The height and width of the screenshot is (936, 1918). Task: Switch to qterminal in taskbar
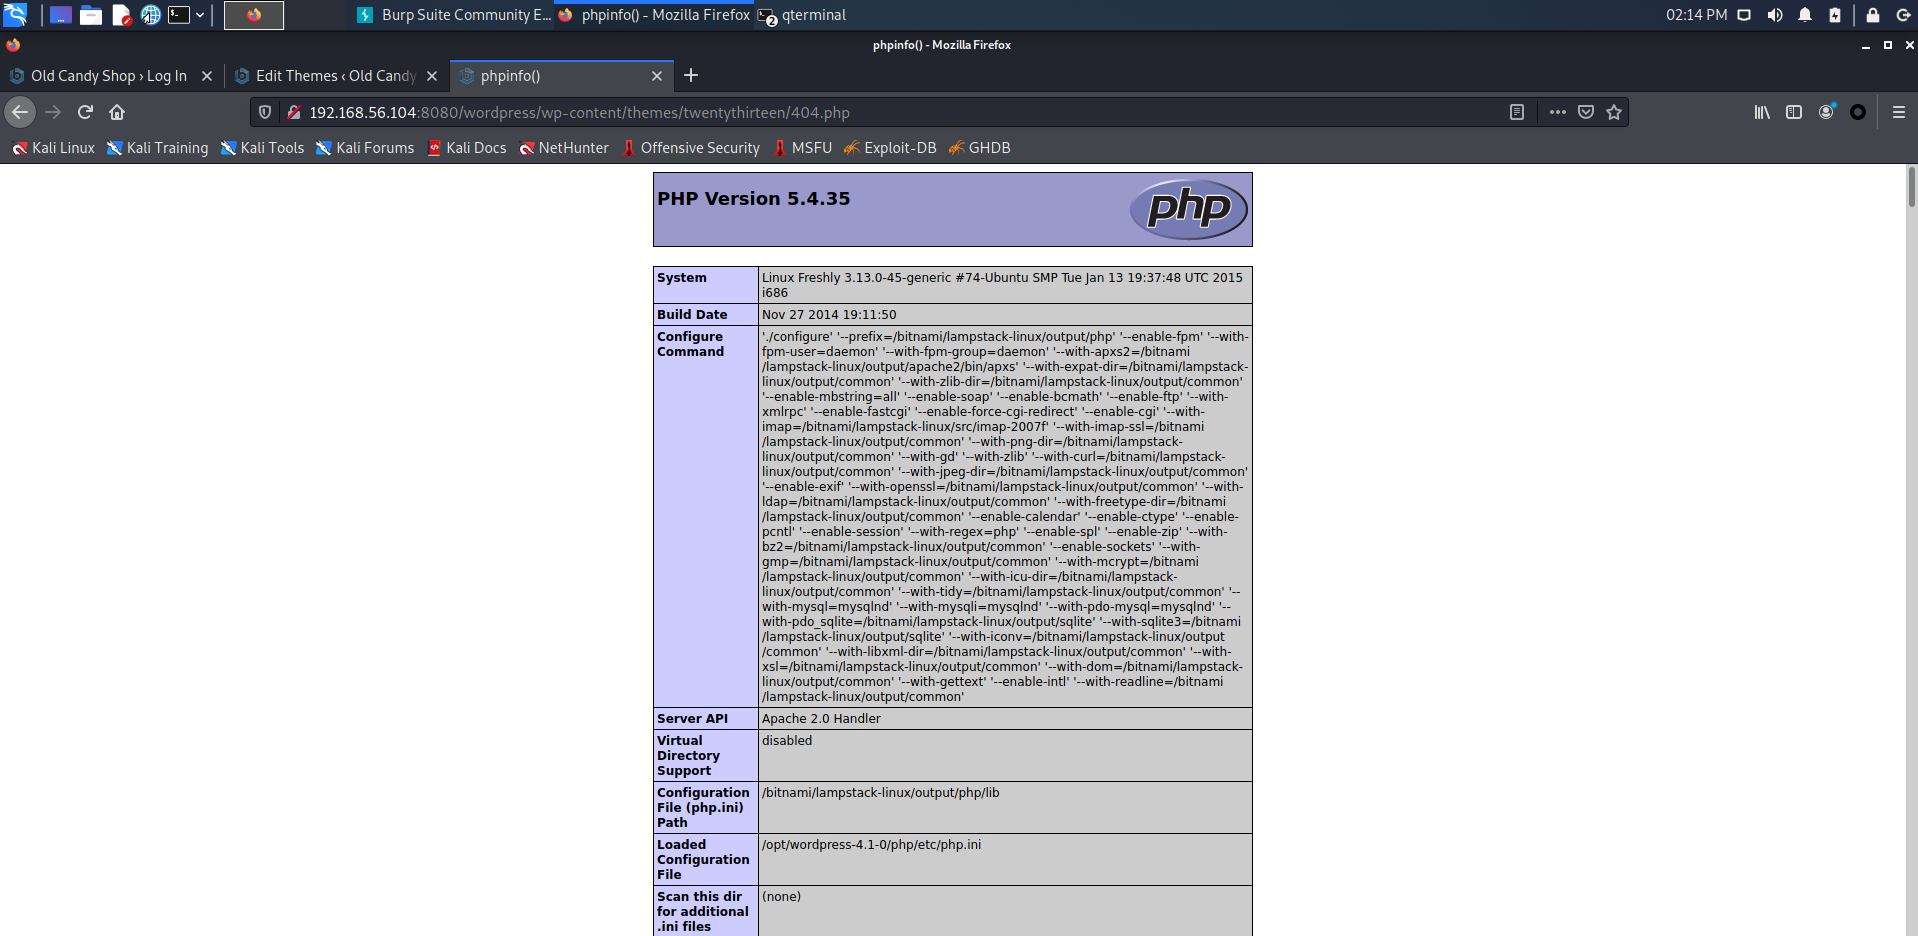click(802, 15)
